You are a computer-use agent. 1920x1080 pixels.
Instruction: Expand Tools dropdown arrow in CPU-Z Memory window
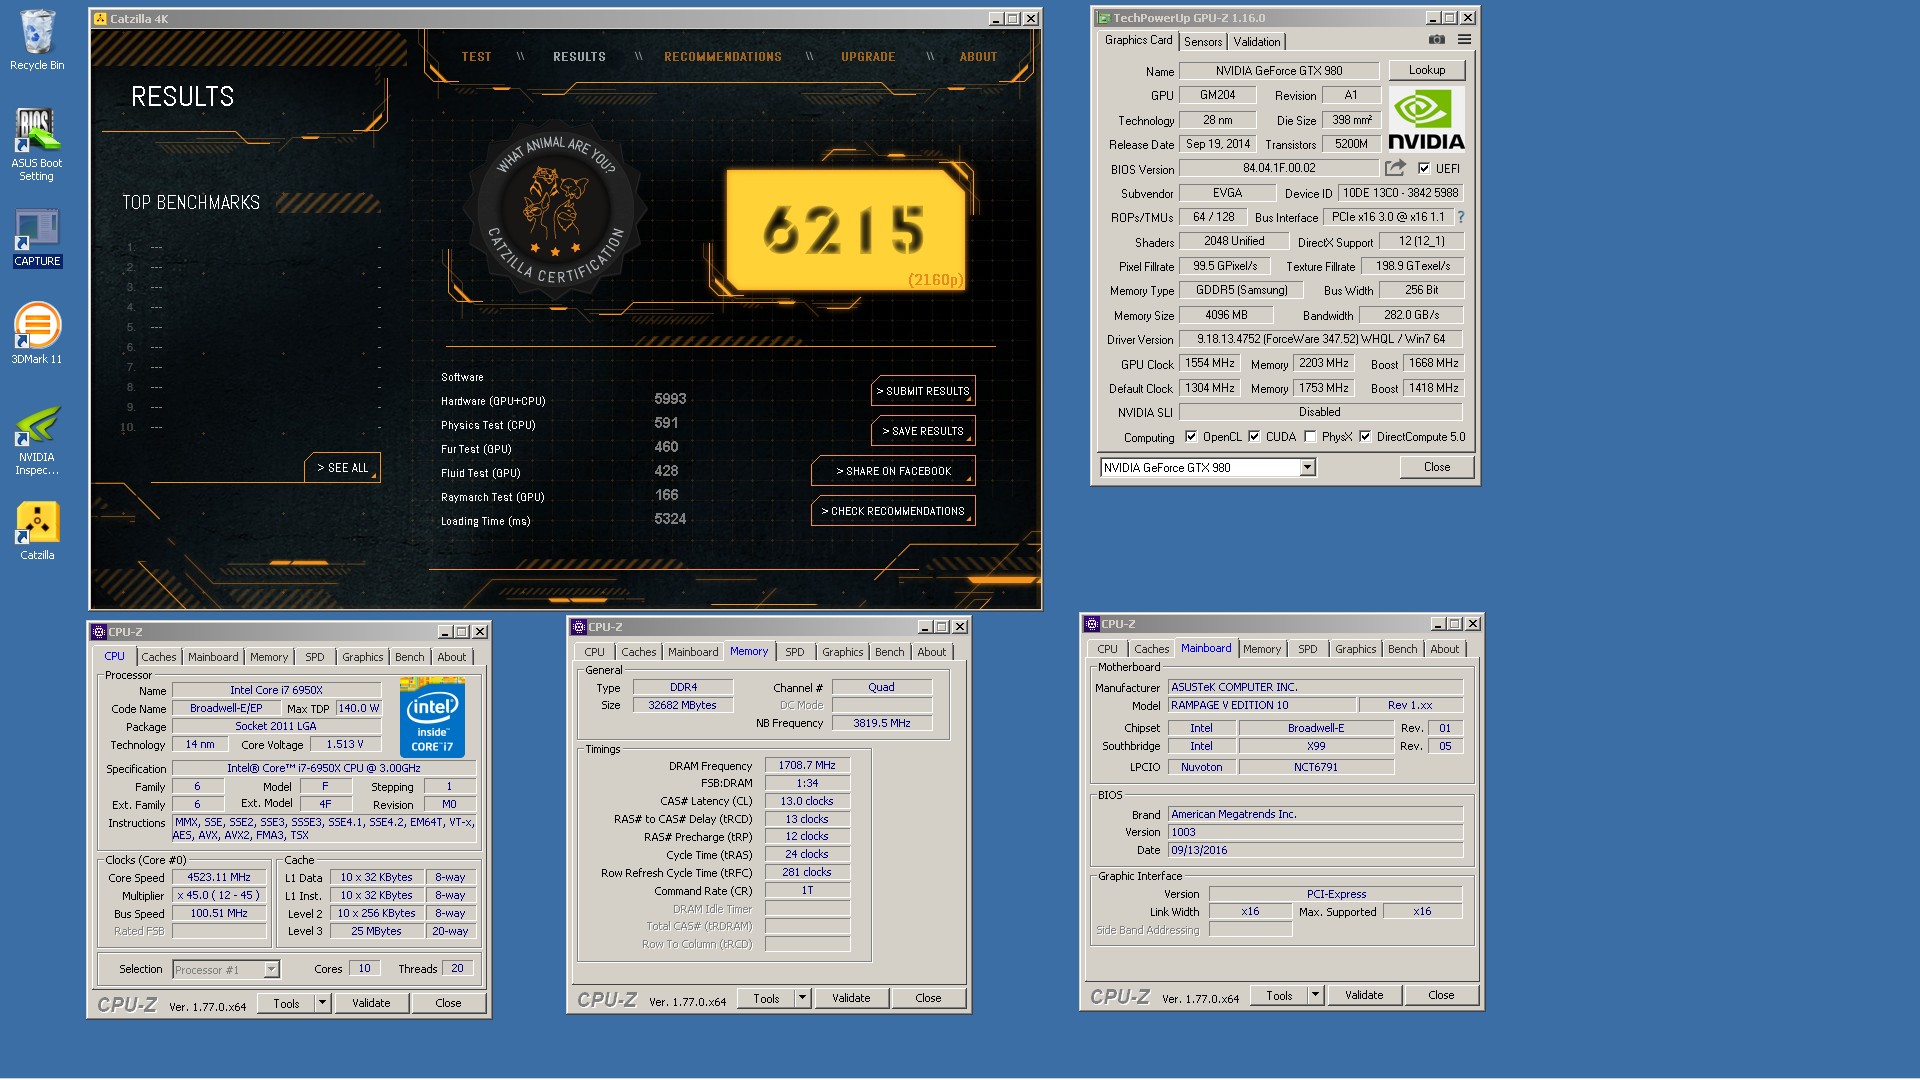[802, 998]
